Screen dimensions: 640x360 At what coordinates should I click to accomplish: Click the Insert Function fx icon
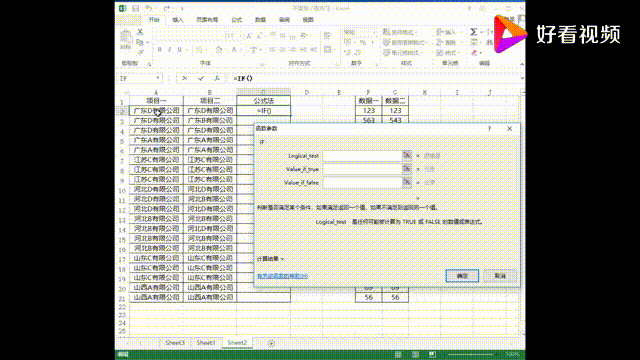tap(217, 78)
